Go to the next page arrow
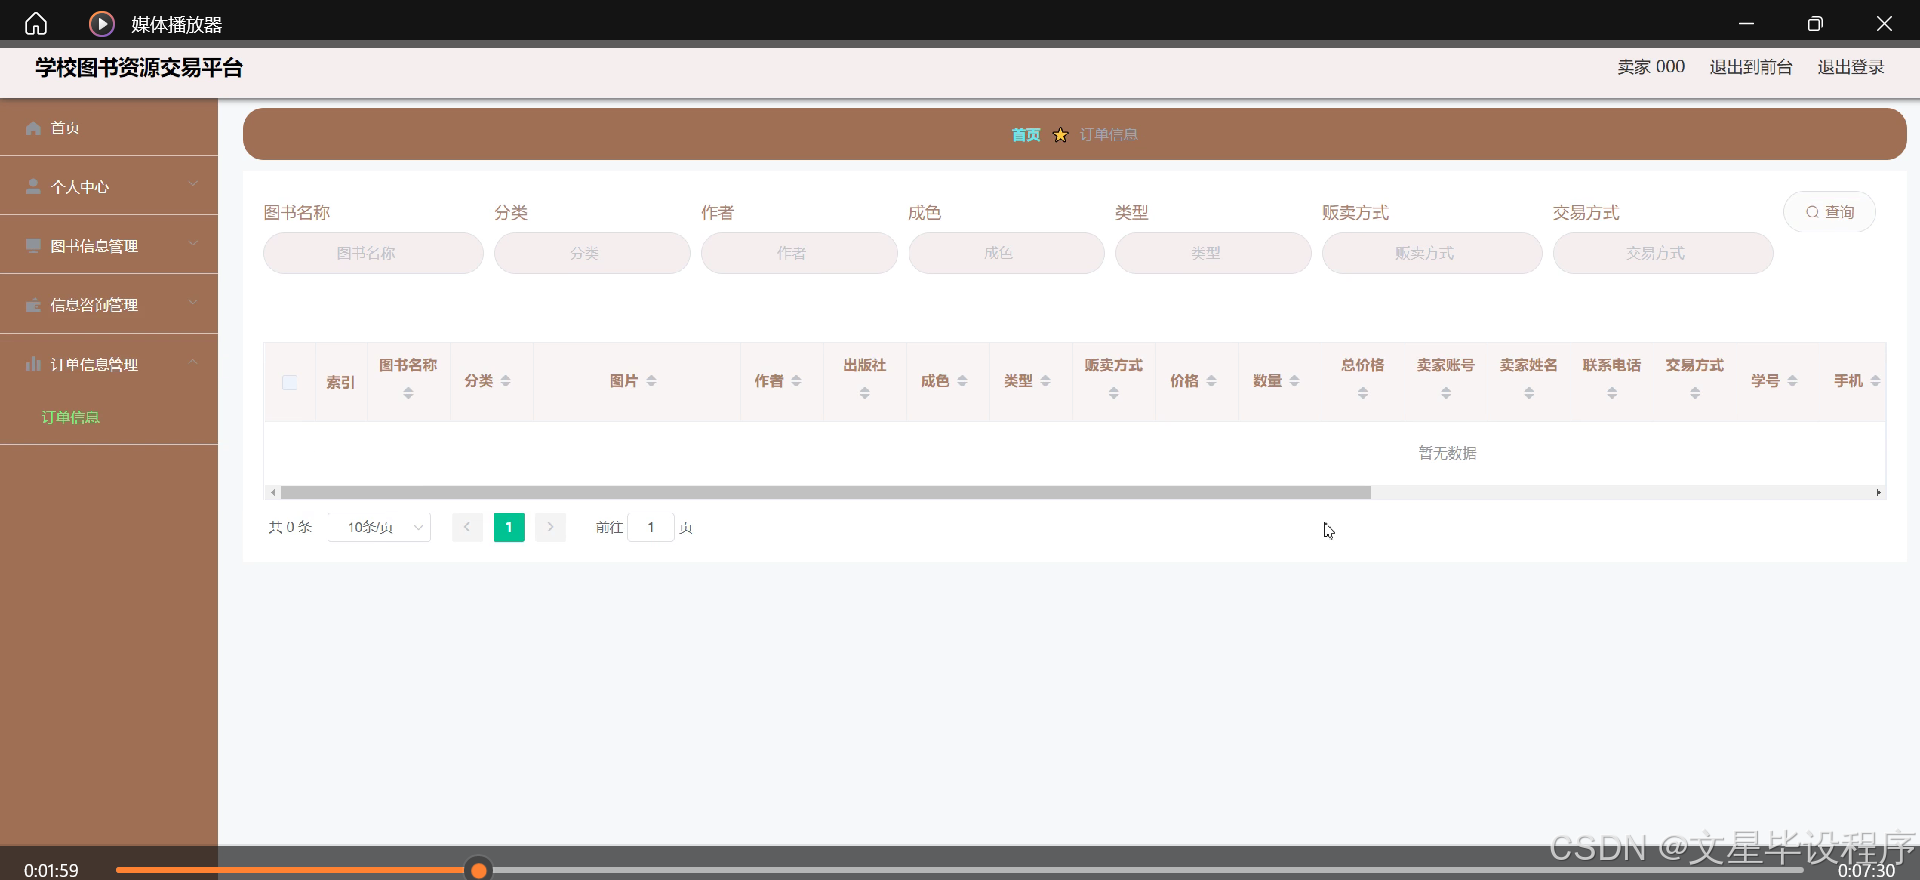This screenshot has height=880, width=1920. coord(550,527)
